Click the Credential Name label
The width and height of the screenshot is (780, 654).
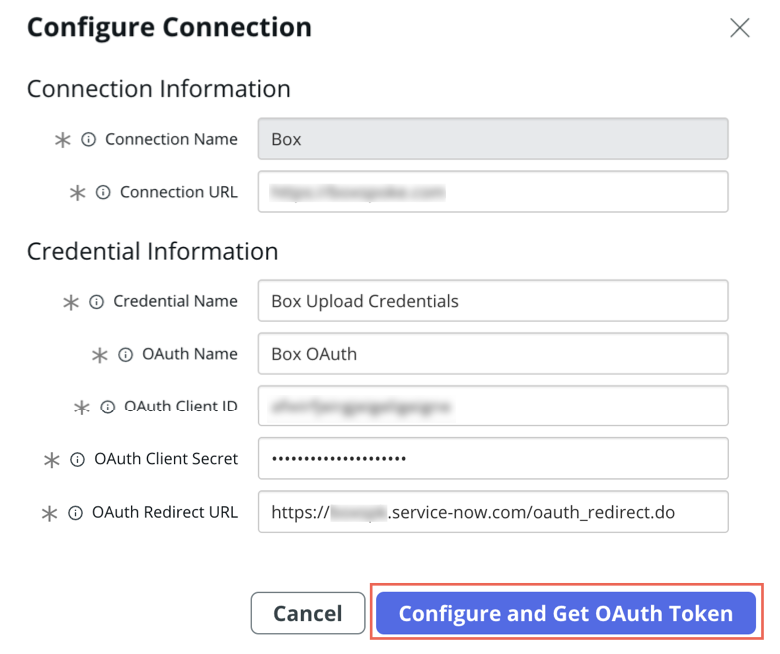[175, 301]
